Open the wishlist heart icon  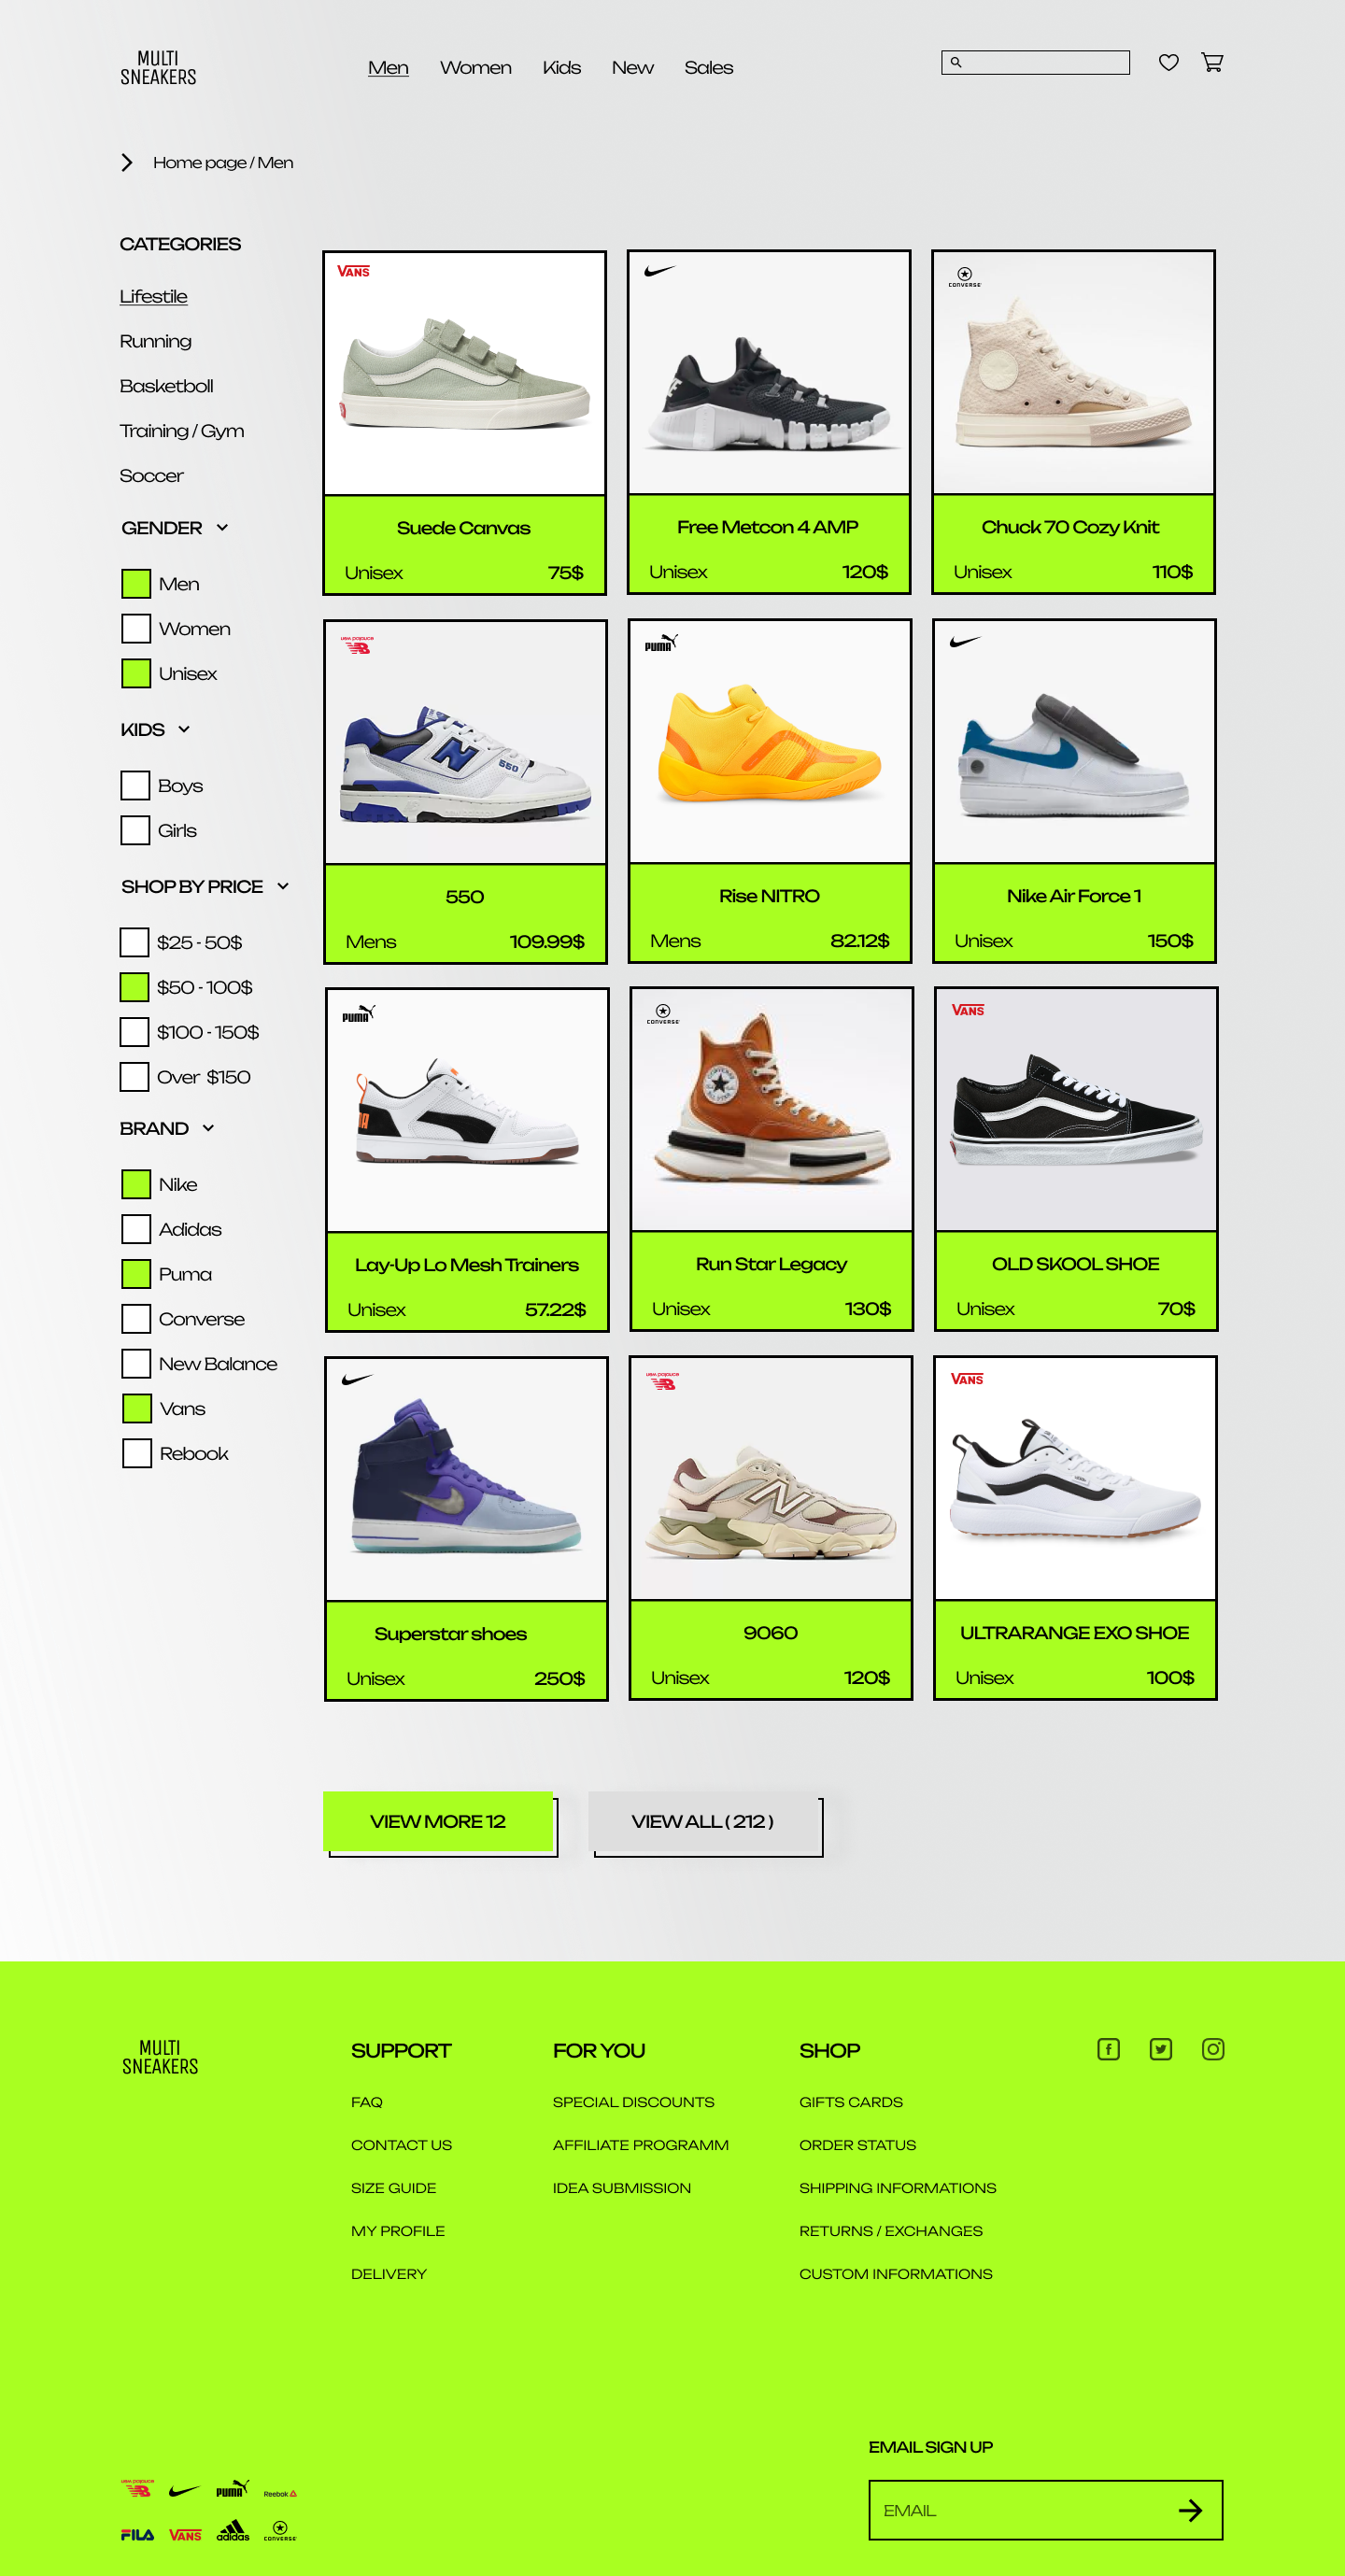pyautogui.click(x=1168, y=63)
